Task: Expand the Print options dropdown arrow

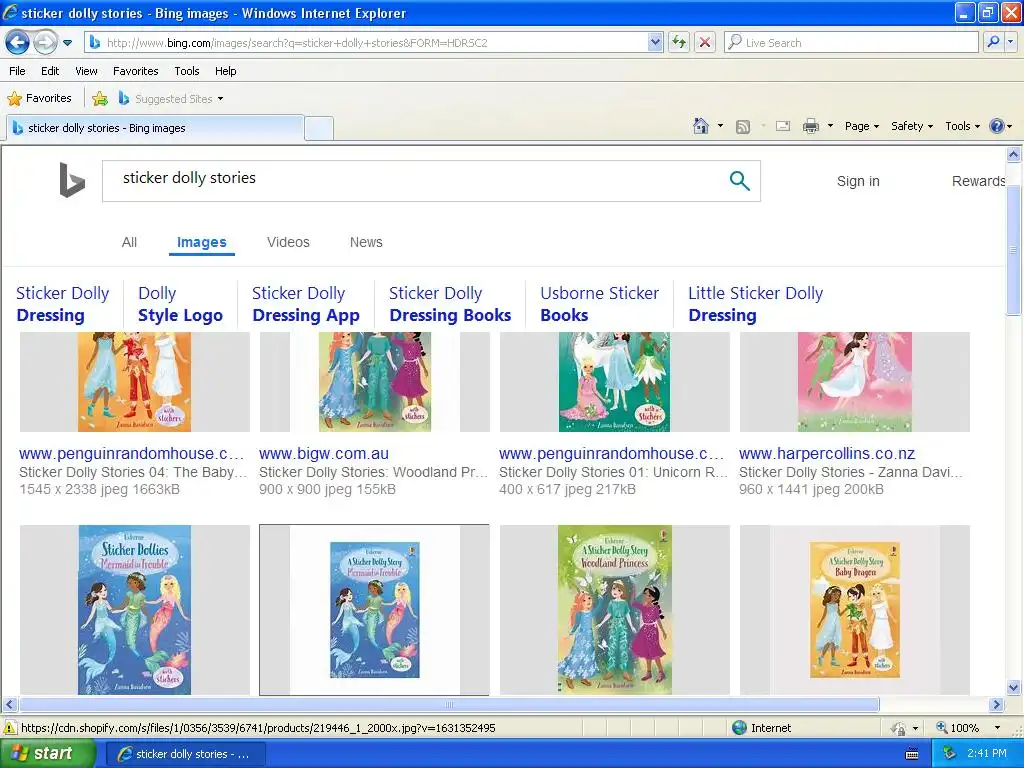Action: point(830,126)
